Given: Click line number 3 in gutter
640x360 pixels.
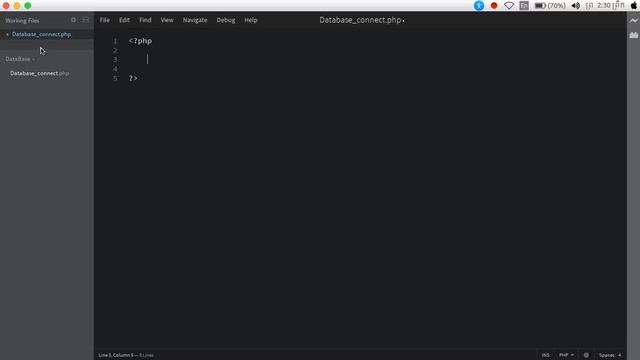Looking at the screenshot, I should tap(115, 60).
